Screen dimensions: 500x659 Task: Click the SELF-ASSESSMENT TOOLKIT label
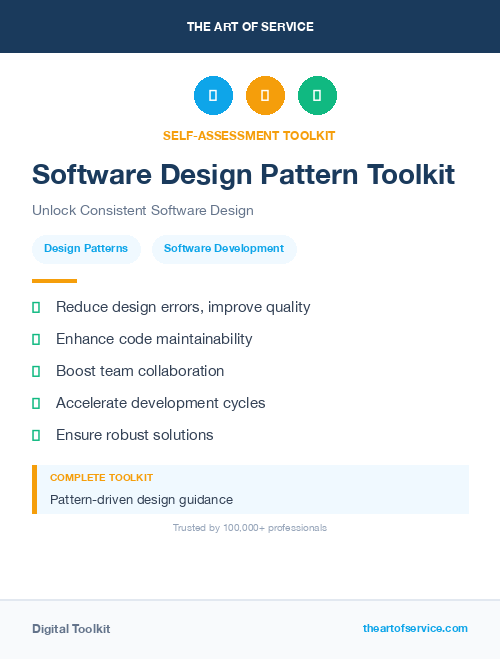coord(249,136)
